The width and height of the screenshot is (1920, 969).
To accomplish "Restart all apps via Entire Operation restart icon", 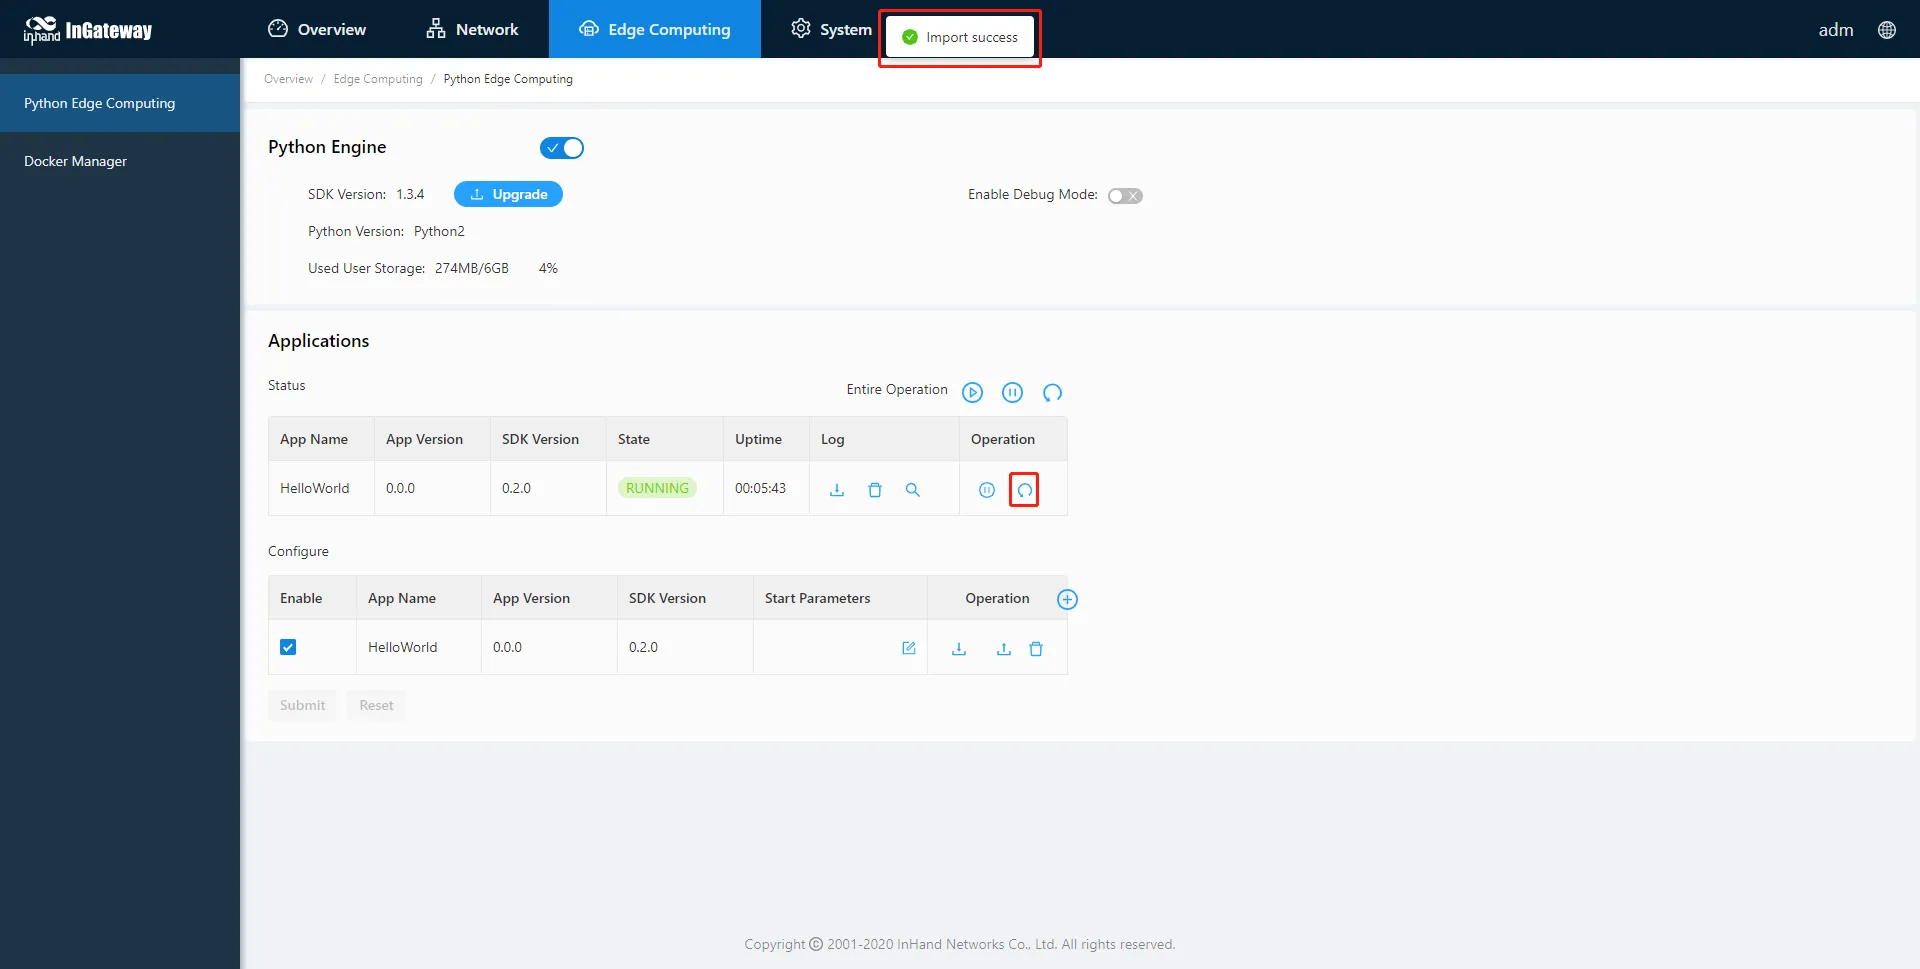I will tap(1052, 392).
